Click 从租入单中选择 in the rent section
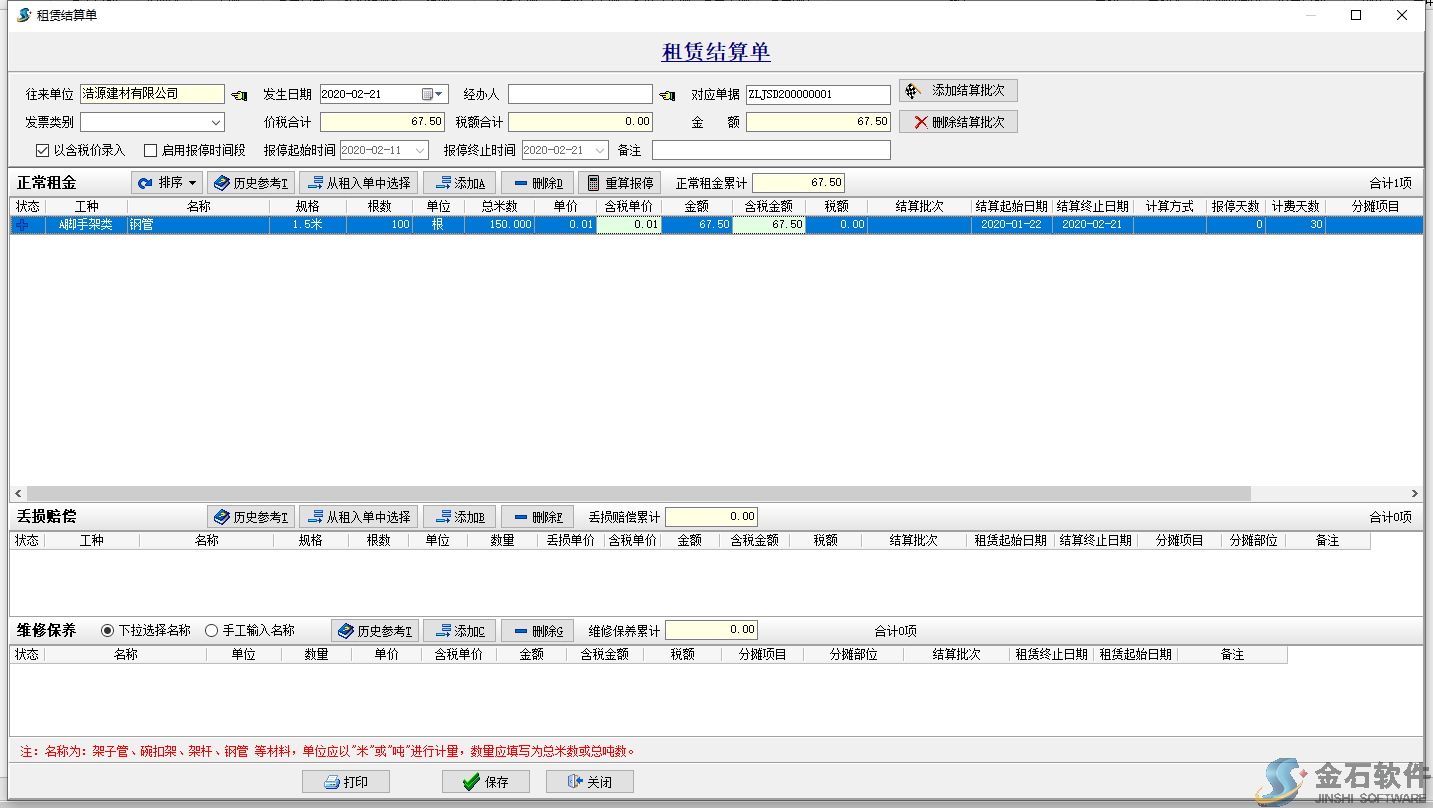This screenshot has height=808, width=1433. point(358,182)
